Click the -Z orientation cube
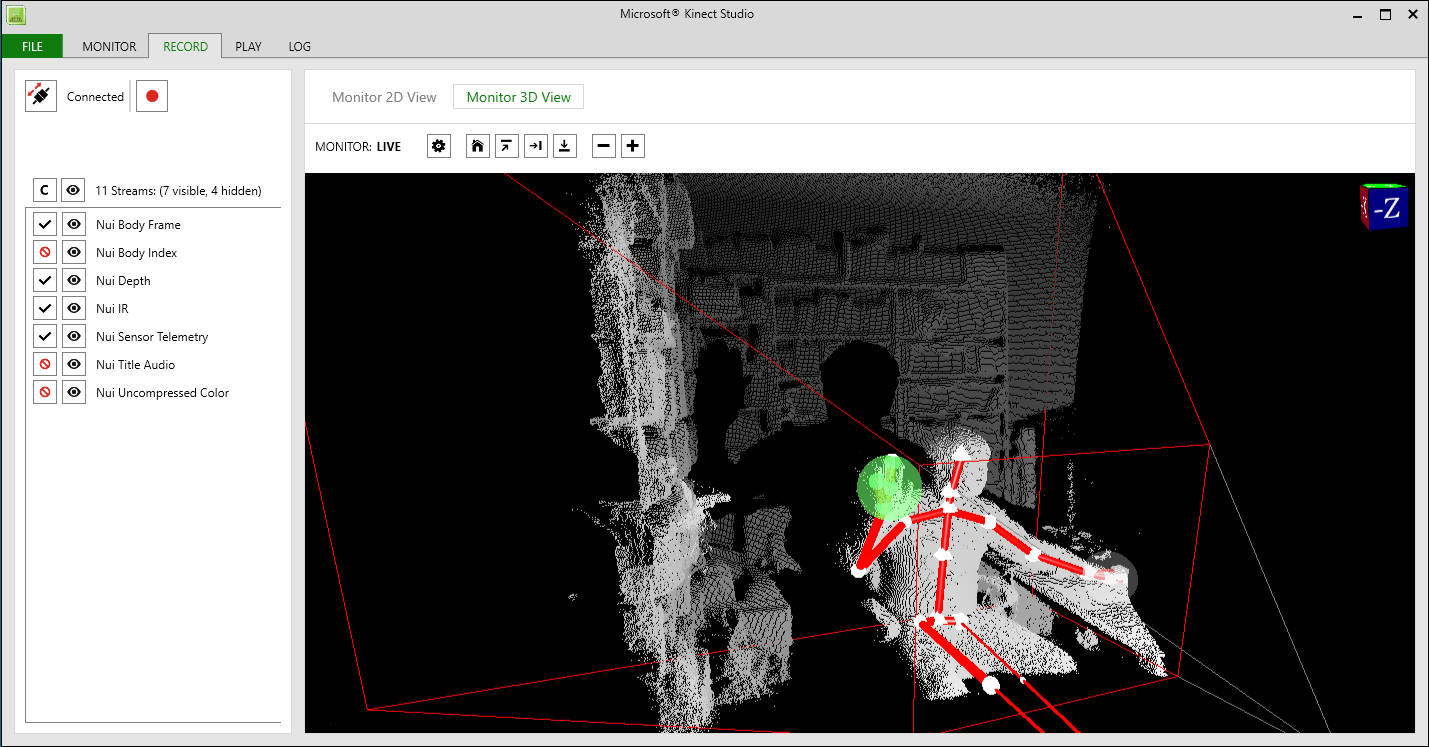Screen dimensions: 1429x747 coord(1384,207)
